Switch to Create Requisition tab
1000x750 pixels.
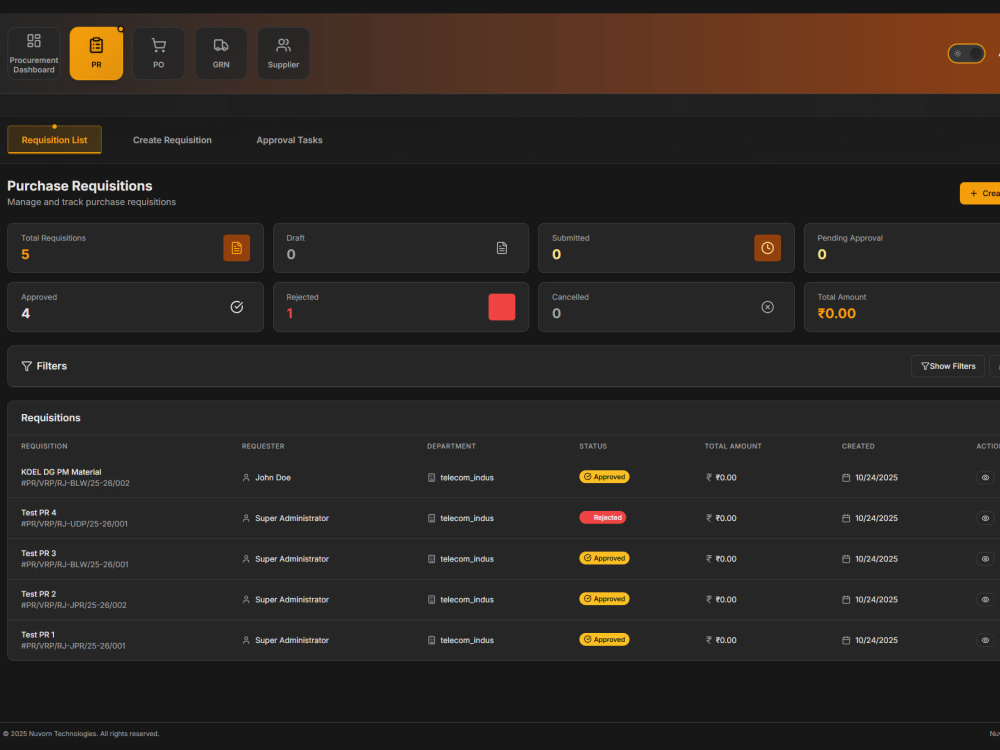coord(172,140)
